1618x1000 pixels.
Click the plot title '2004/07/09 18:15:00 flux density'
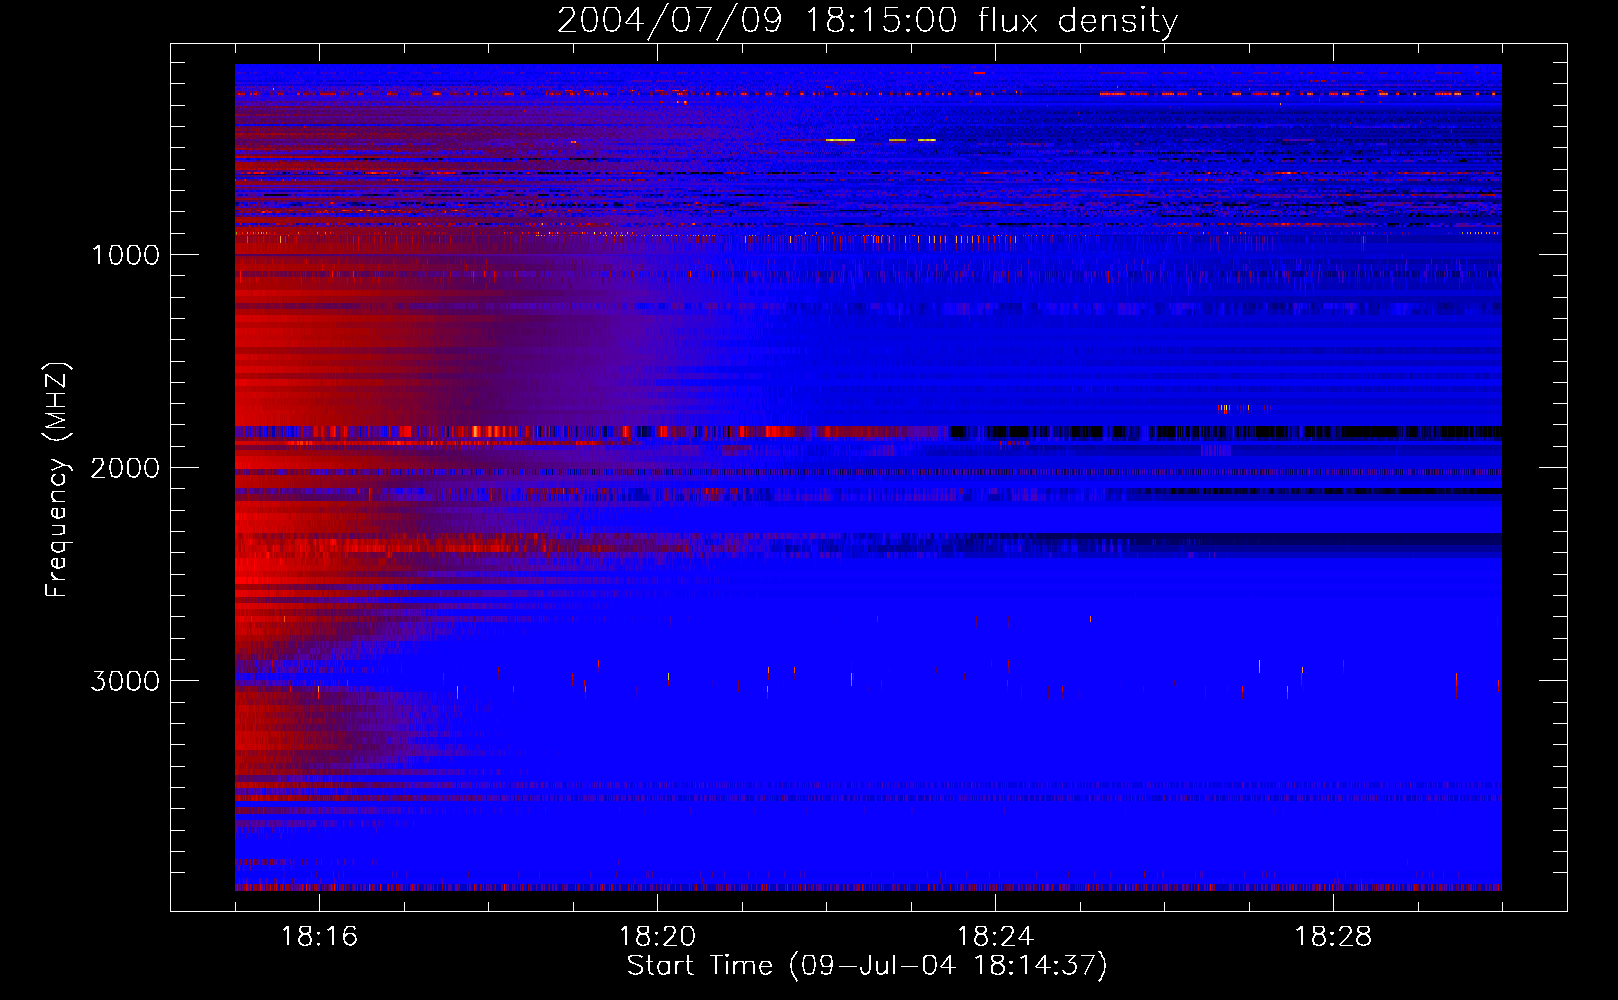click(x=867, y=21)
